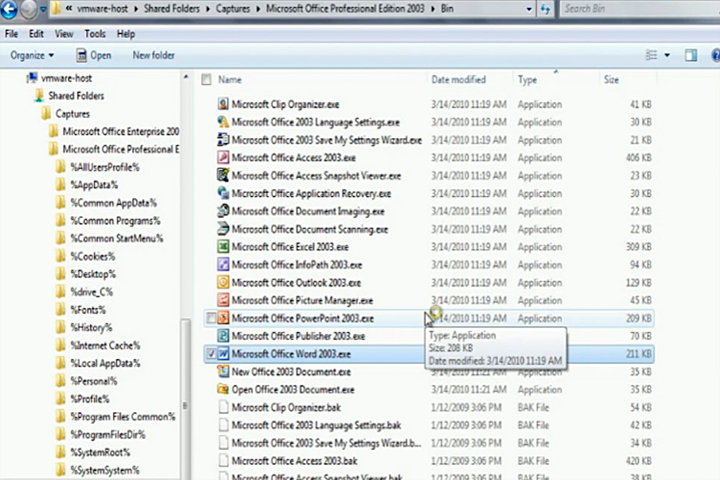Image resolution: width=720 pixels, height=480 pixels.
Task: Click the Microsoft Office Access 2003.bak file icon
Action: 223,461
